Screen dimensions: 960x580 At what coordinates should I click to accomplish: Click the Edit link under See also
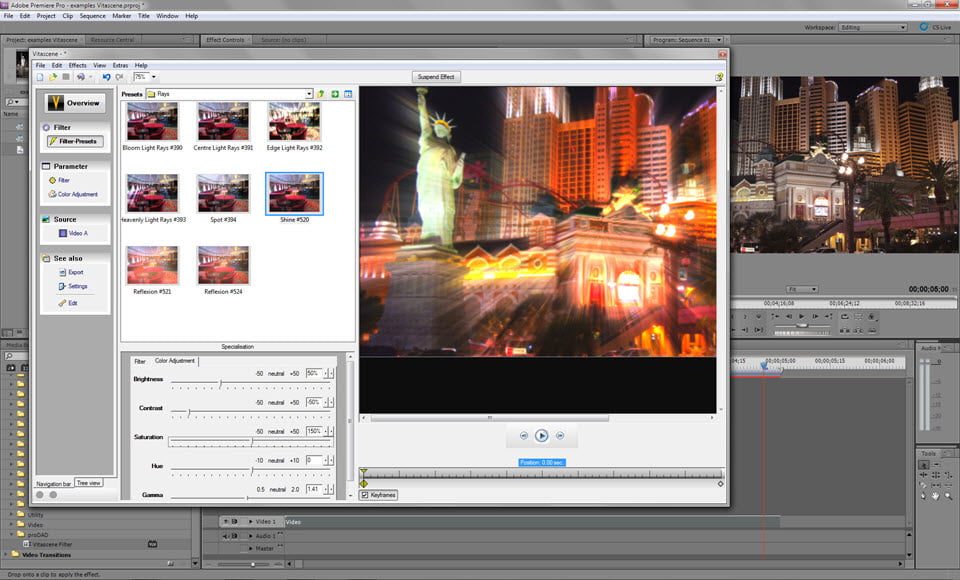click(x=72, y=303)
